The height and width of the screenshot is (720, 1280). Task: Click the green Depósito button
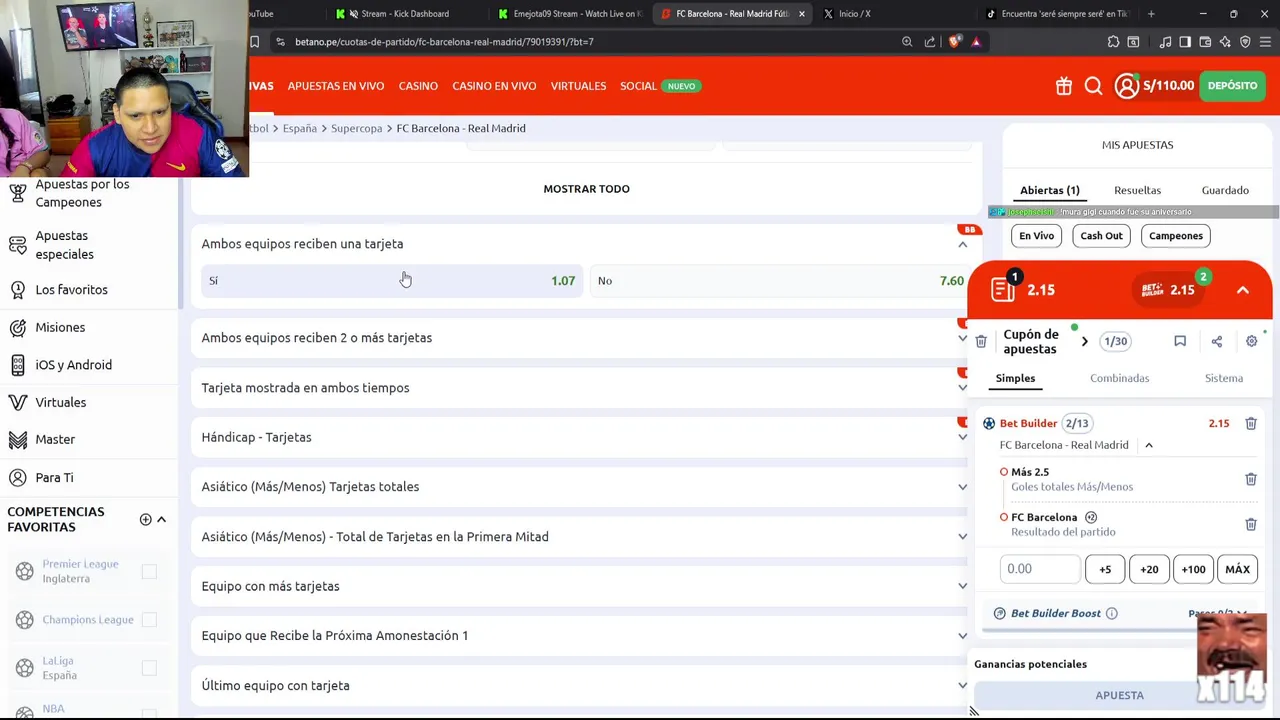(x=1232, y=86)
